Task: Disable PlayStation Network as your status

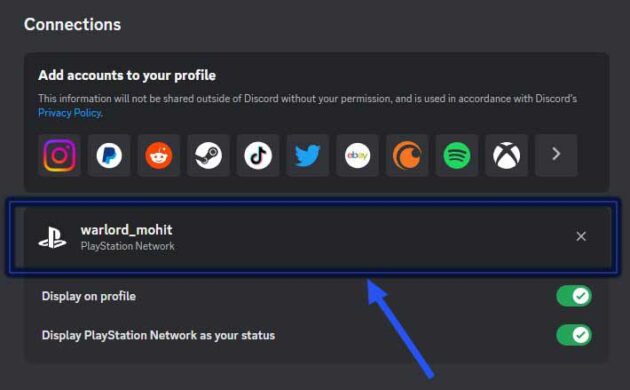Action: (x=574, y=335)
